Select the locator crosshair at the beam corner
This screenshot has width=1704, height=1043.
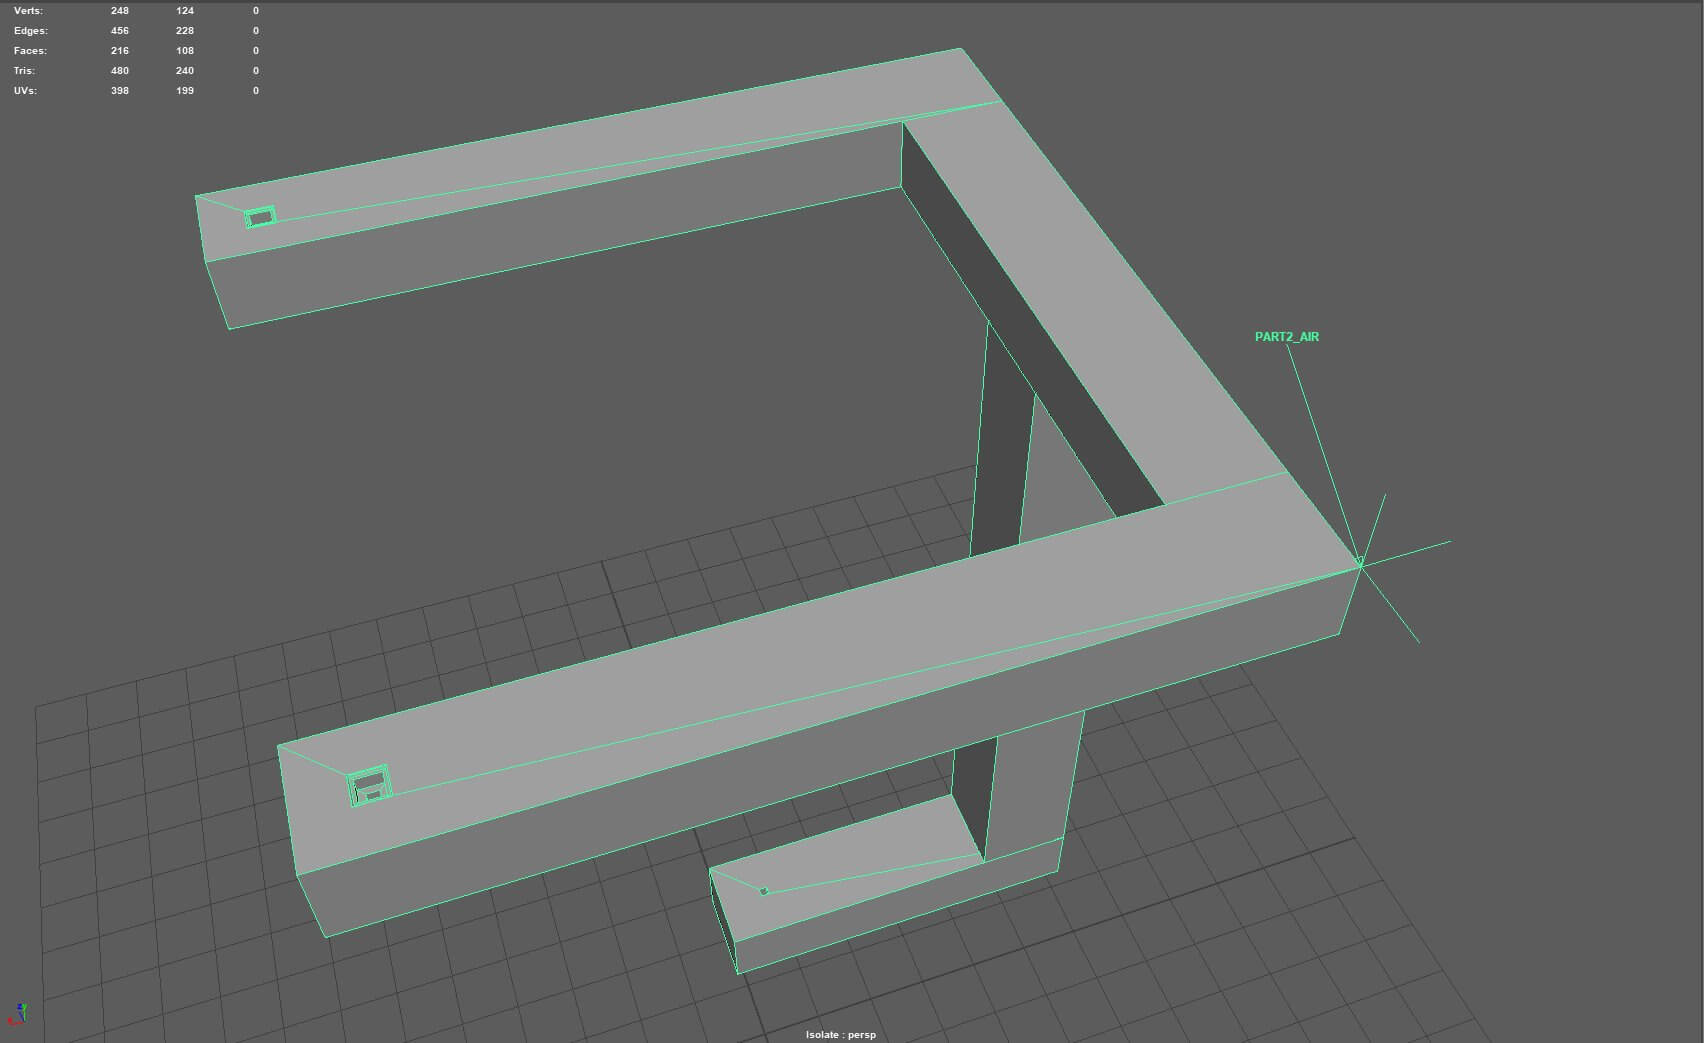tap(1360, 565)
